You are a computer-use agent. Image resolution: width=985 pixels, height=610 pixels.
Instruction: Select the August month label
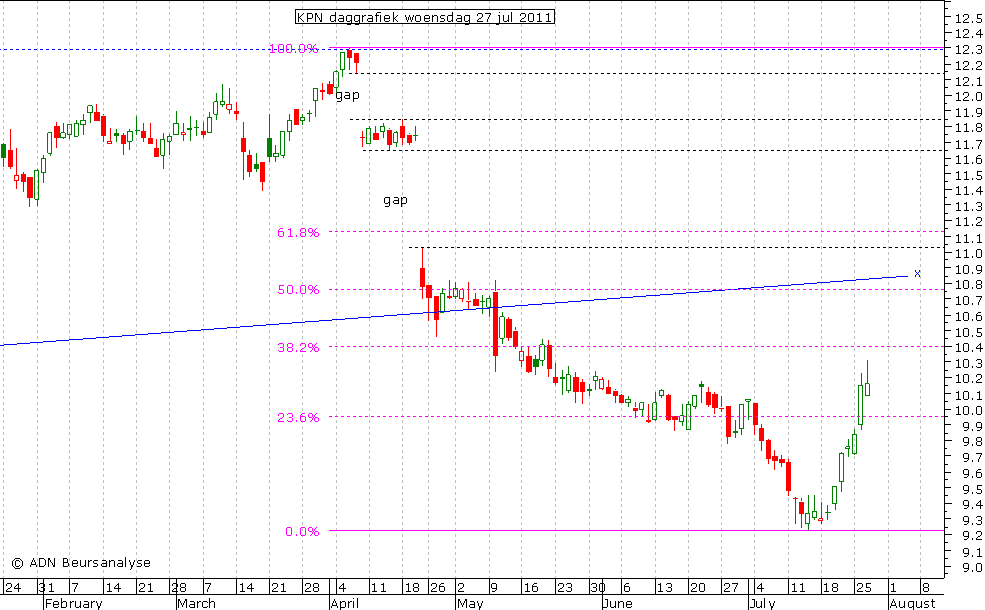[x=912, y=603]
